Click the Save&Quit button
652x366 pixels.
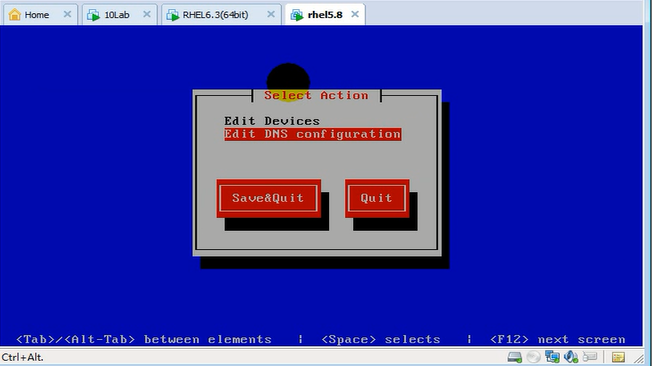[x=268, y=198]
